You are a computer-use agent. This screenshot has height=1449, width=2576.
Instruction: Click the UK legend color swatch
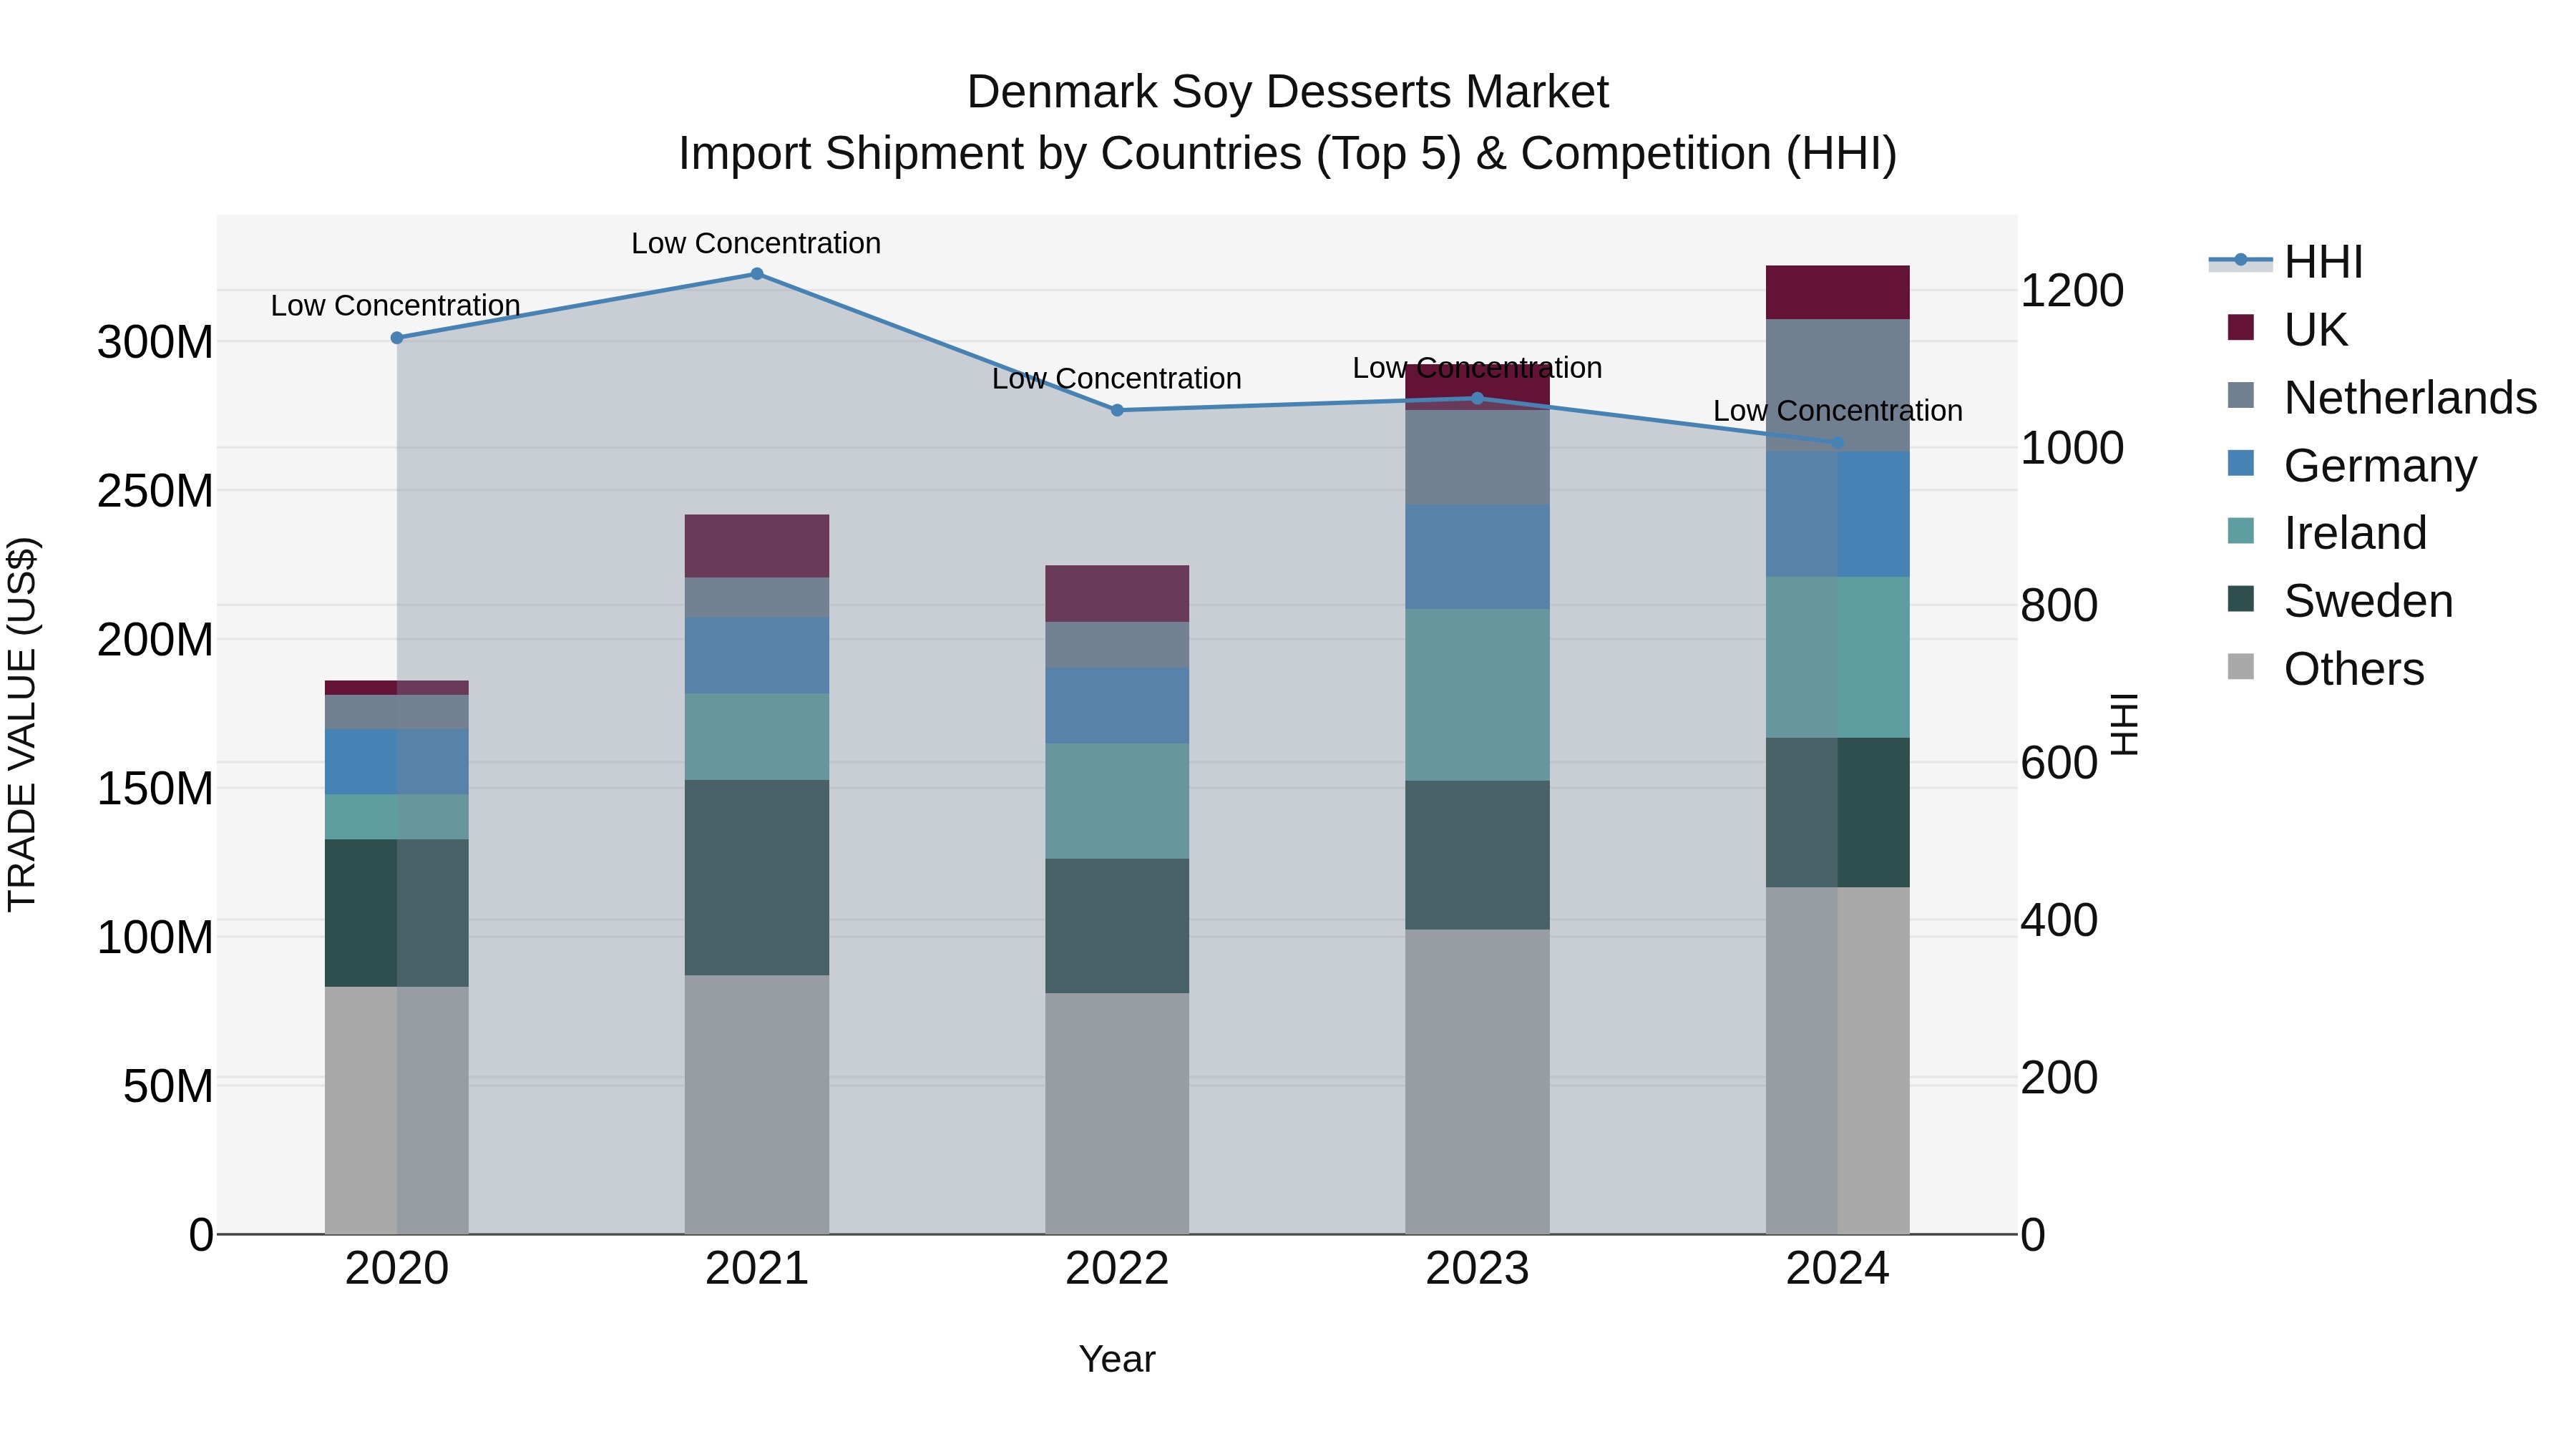[x=2241, y=327]
